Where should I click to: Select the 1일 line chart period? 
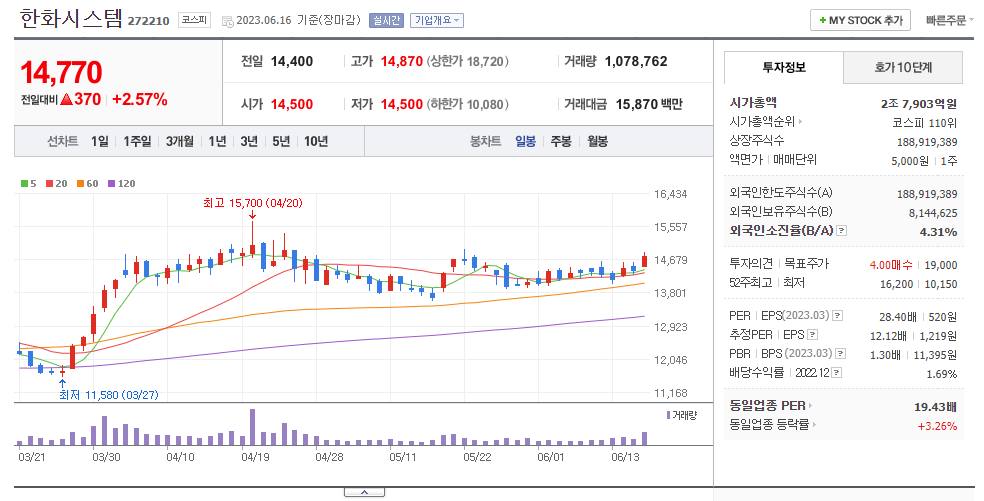pyautogui.click(x=100, y=141)
